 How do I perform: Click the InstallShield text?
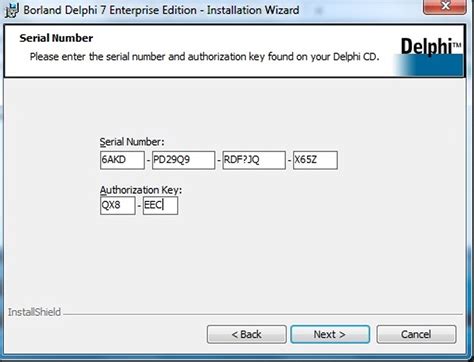coord(34,312)
